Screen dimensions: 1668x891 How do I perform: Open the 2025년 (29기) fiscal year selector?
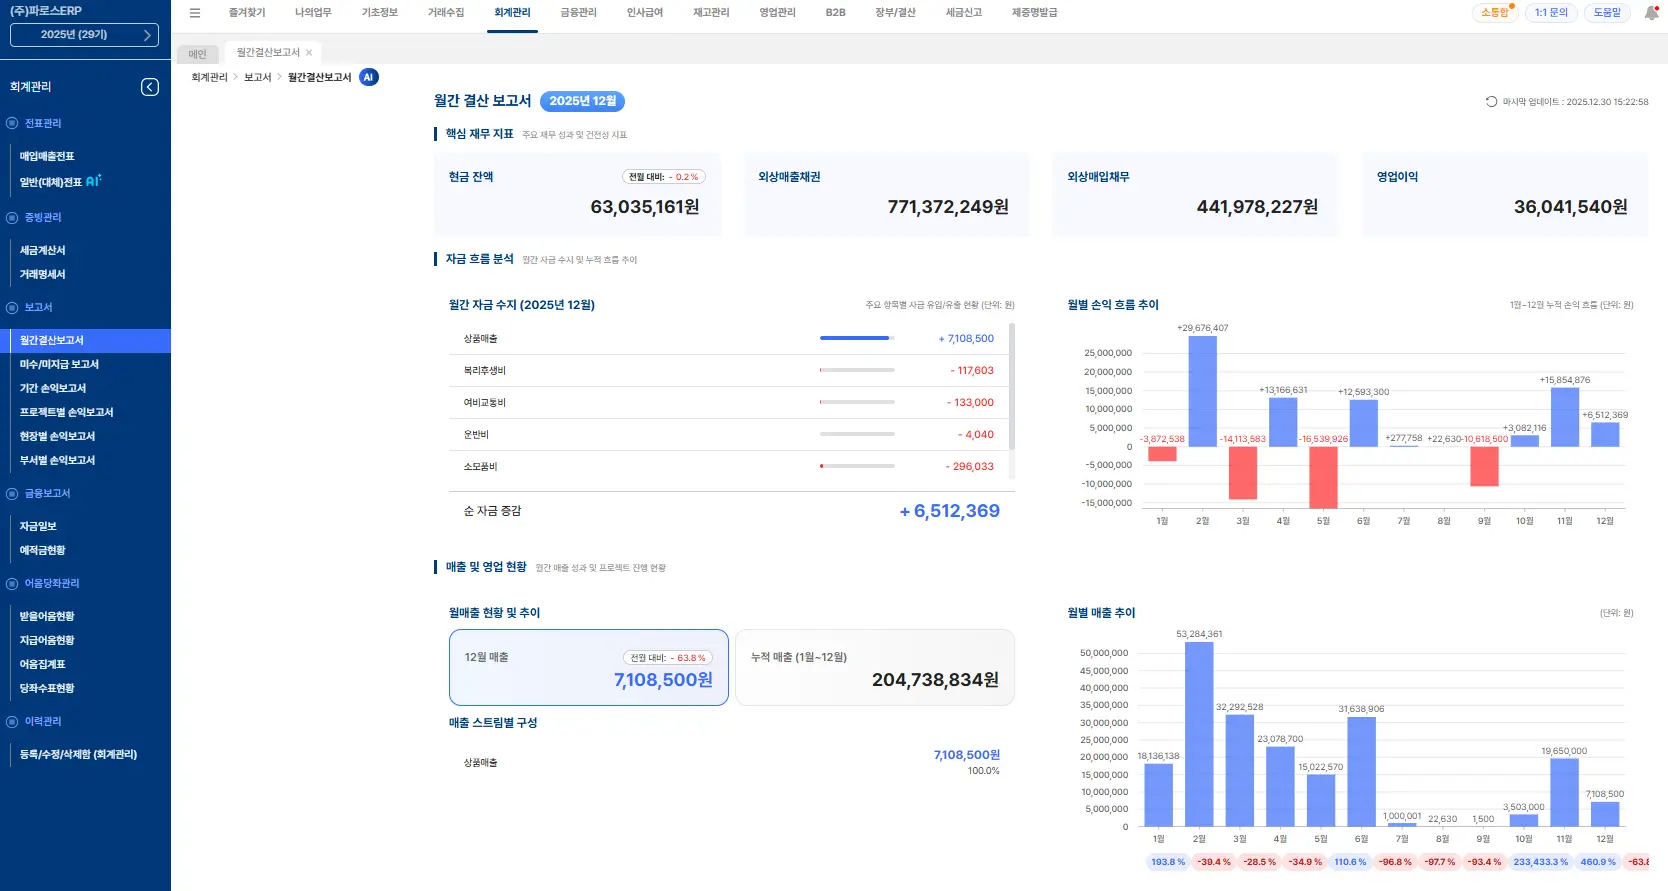point(84,35)
